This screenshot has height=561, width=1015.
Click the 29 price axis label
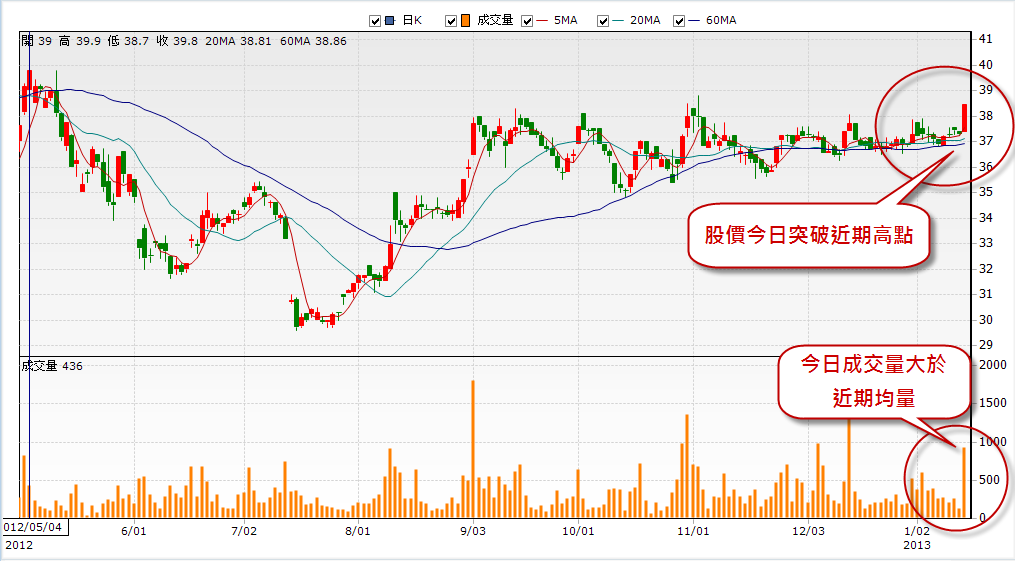[x=985, y=345]
